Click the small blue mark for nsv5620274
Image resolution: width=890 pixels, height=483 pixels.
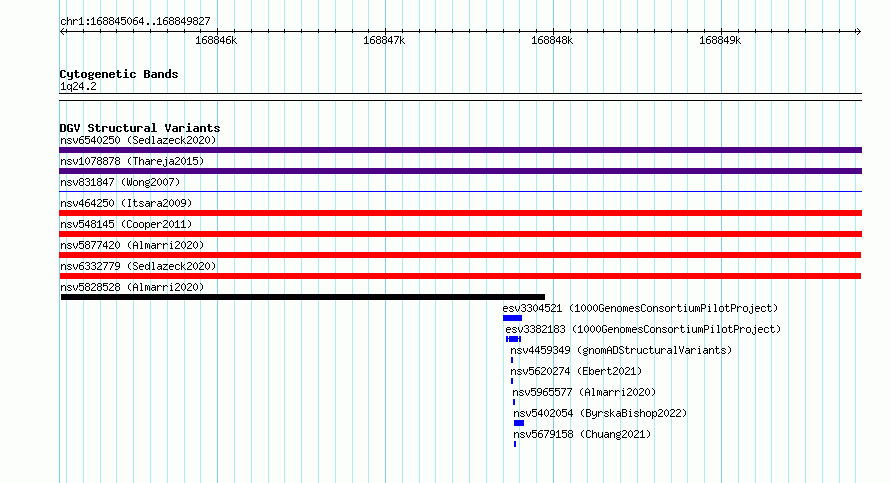pos(512,381)
